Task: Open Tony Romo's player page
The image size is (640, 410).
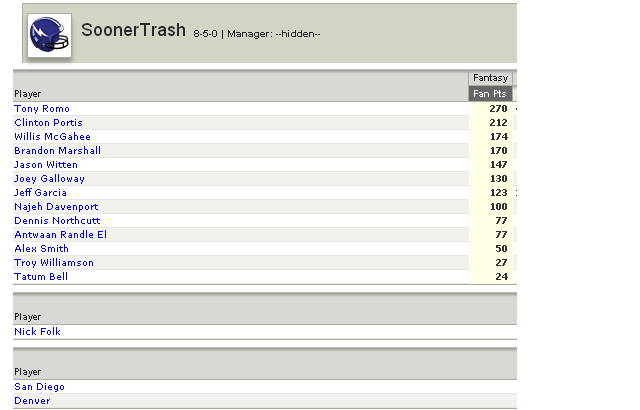Action: click(42, 109)
